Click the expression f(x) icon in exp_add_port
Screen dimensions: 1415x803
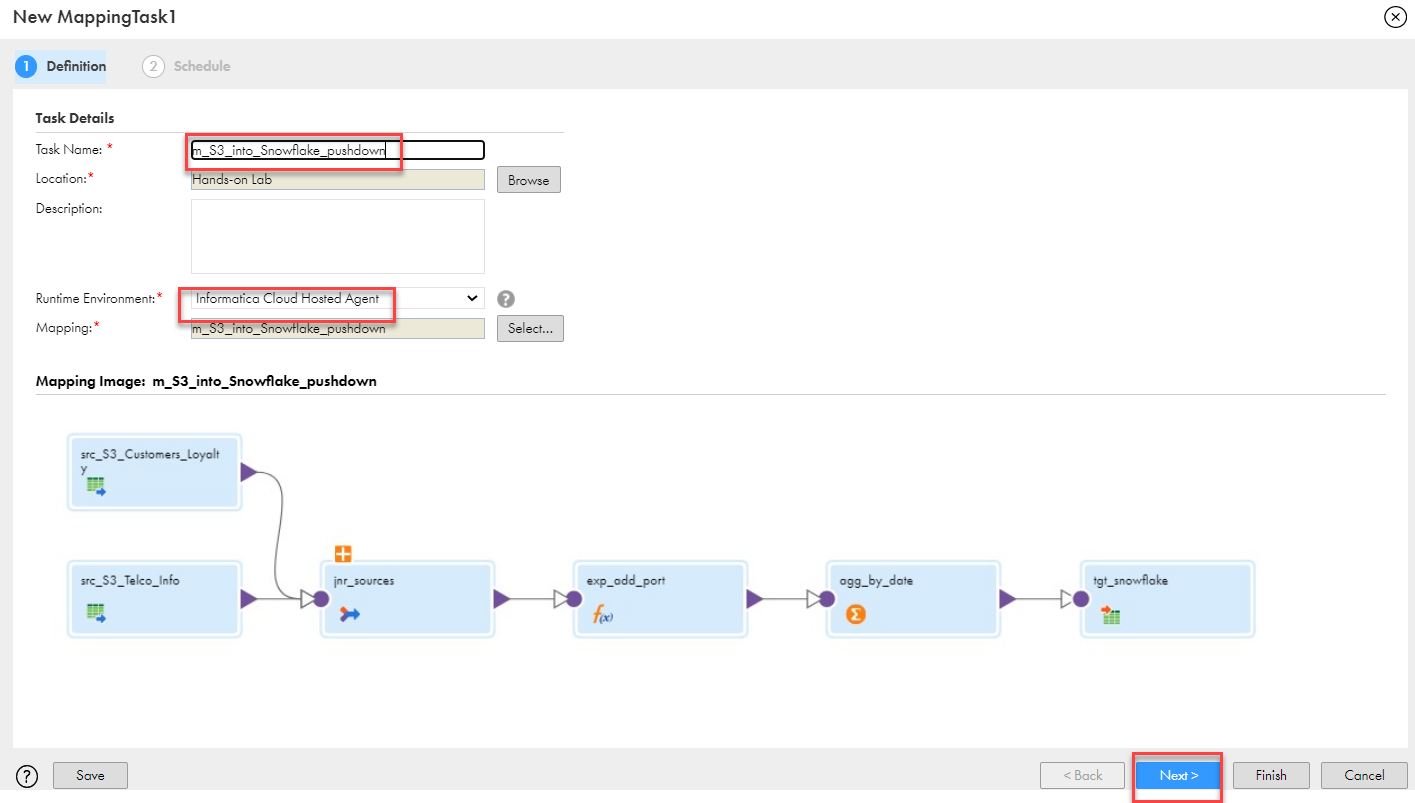tap(602, 615)
